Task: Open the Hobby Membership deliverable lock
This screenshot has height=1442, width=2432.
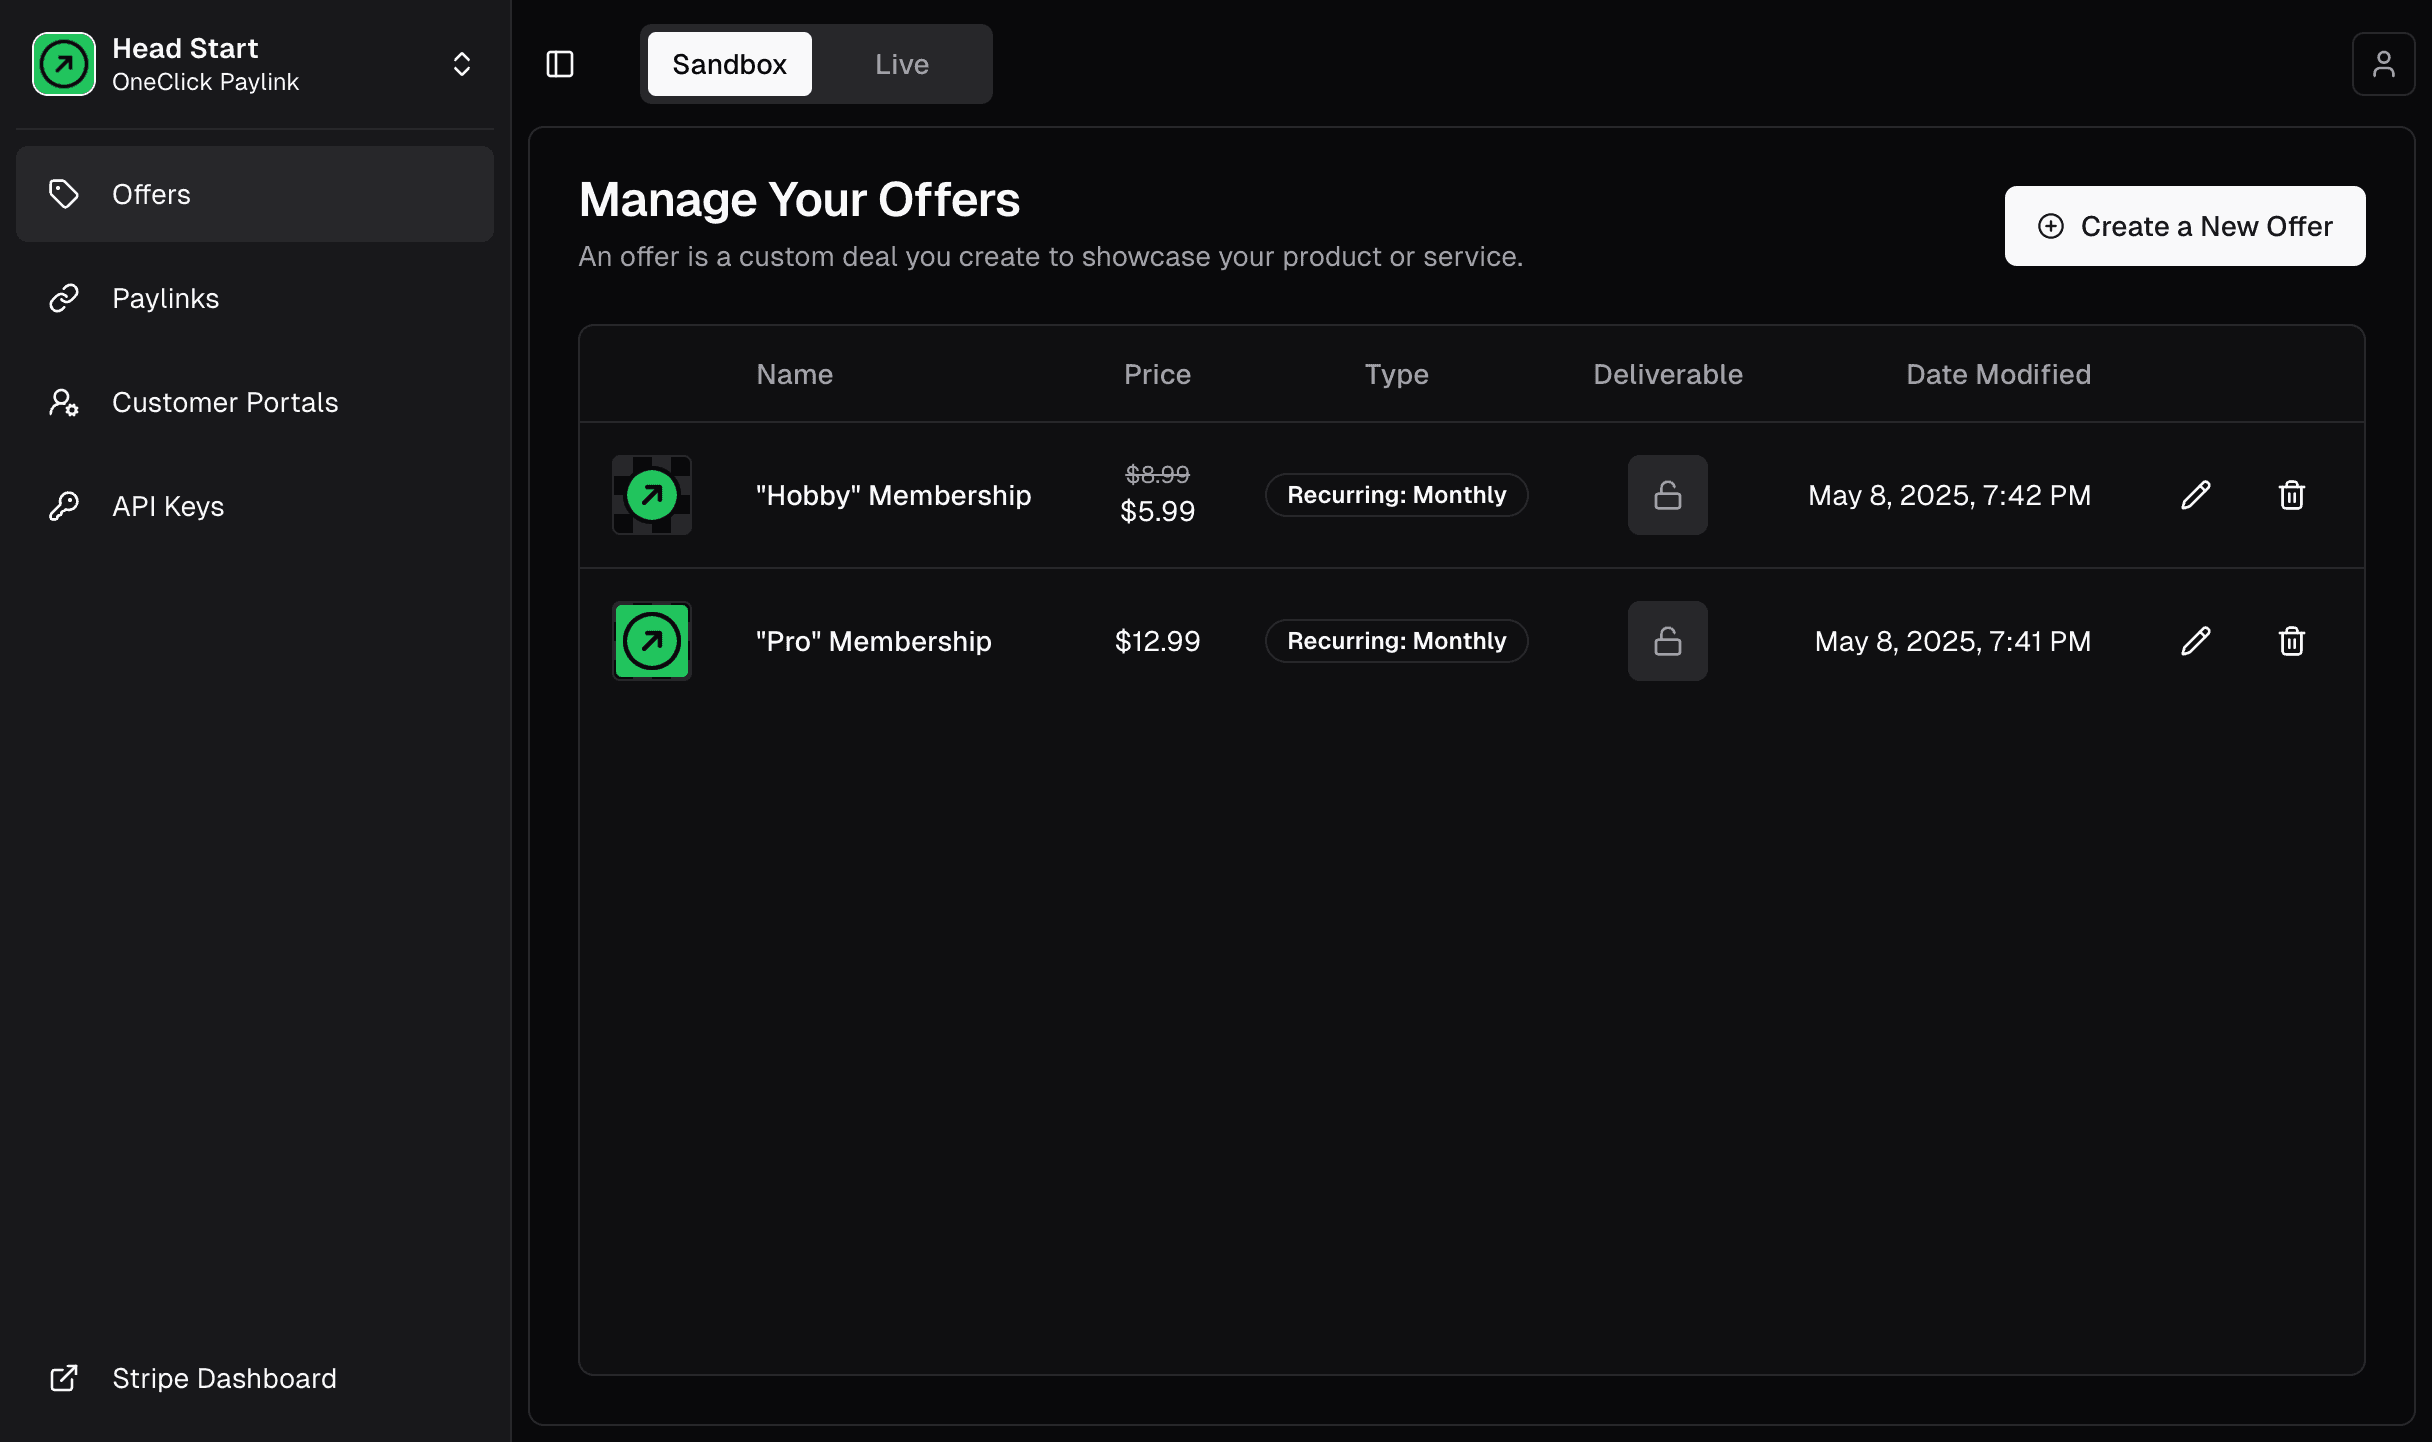Action: 1668,495
